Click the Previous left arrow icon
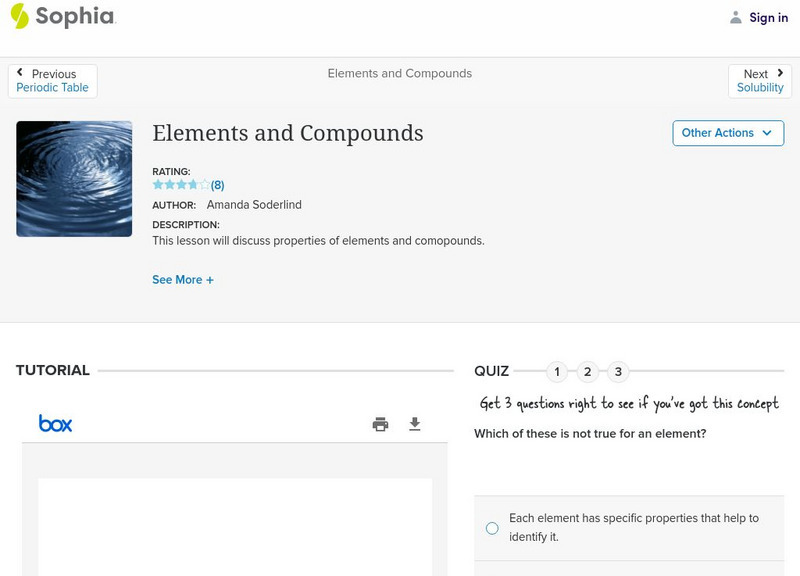The width and height of the screenshot is (800, 576). point(20,73)
